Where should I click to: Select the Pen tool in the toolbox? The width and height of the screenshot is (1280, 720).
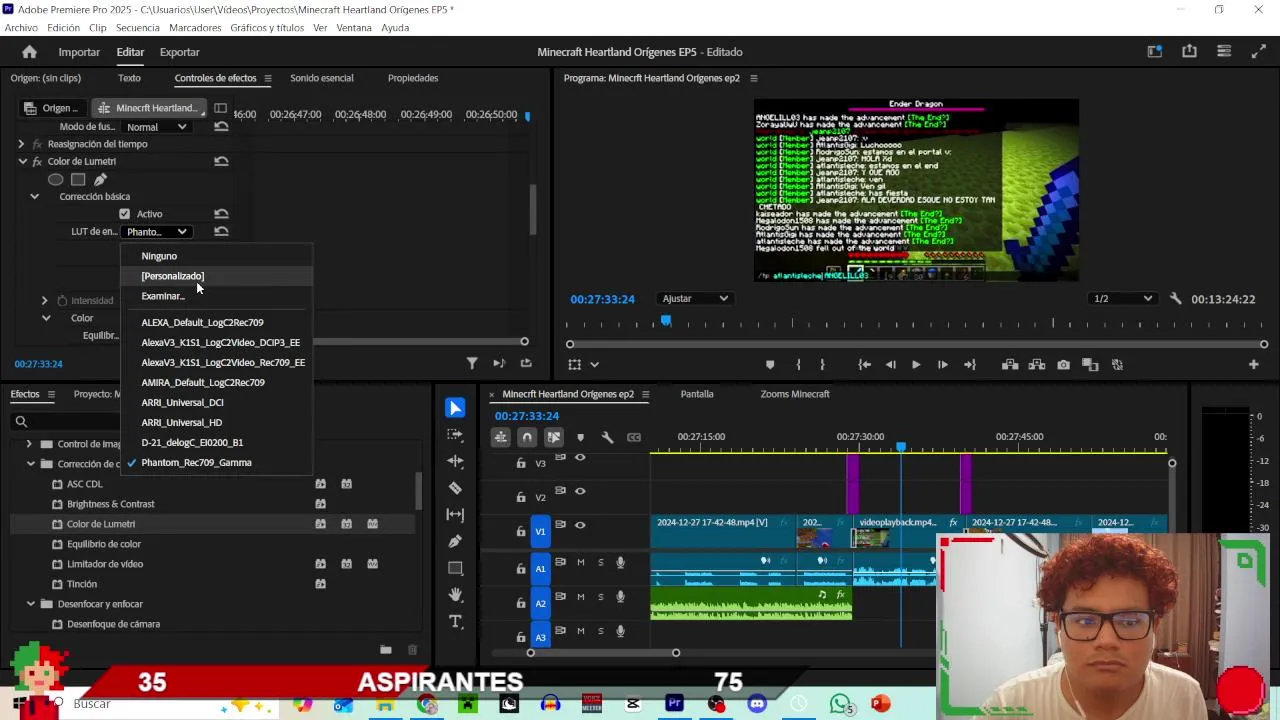tap(455, 541)
